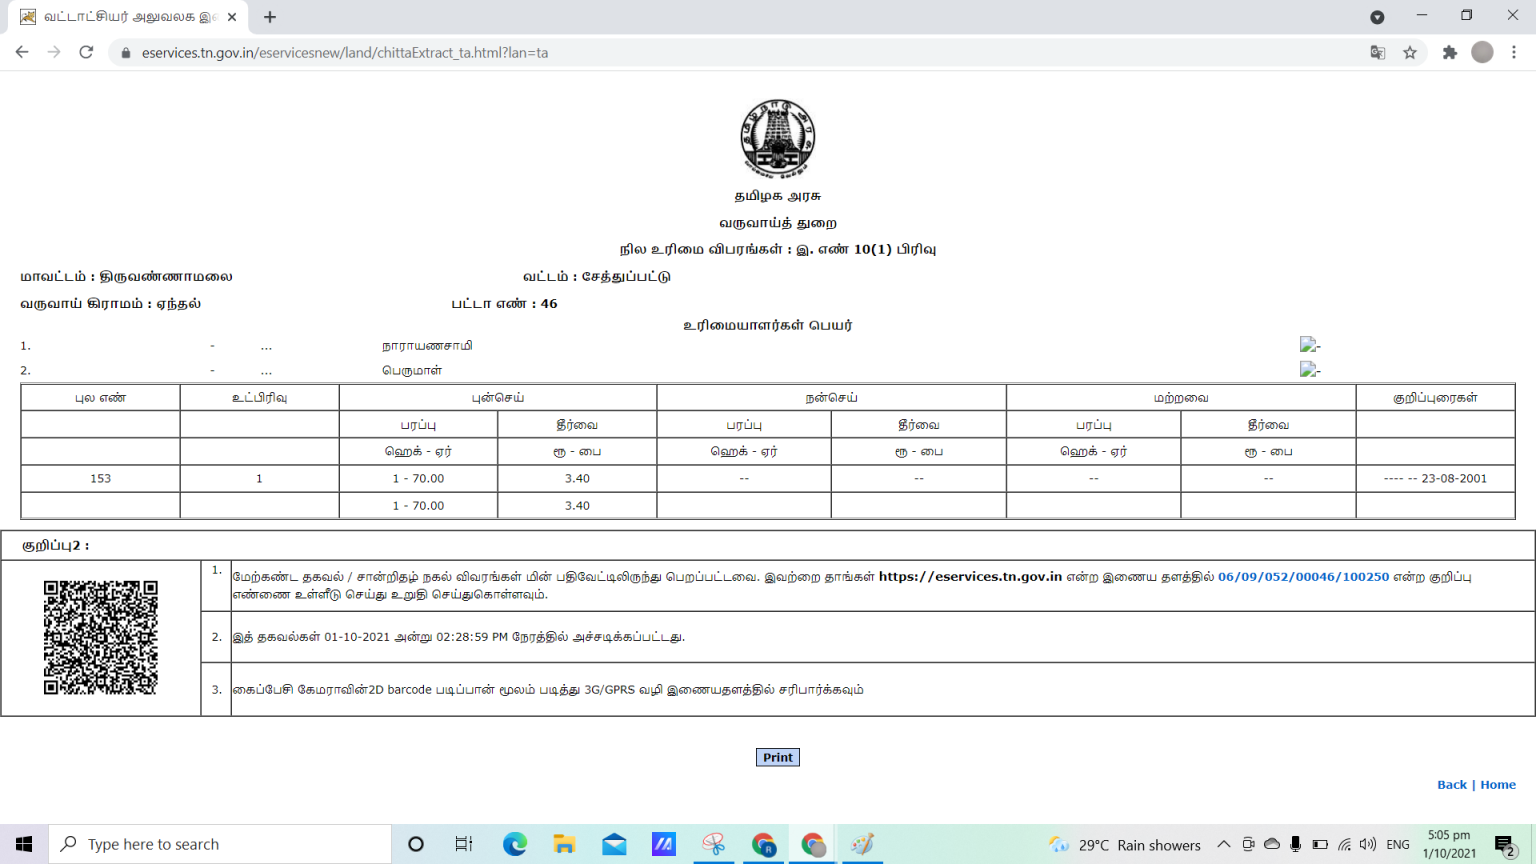The image size is (1536, 864).
Task: Open File Explorer from the taskbar
Action: coord(564,844)
